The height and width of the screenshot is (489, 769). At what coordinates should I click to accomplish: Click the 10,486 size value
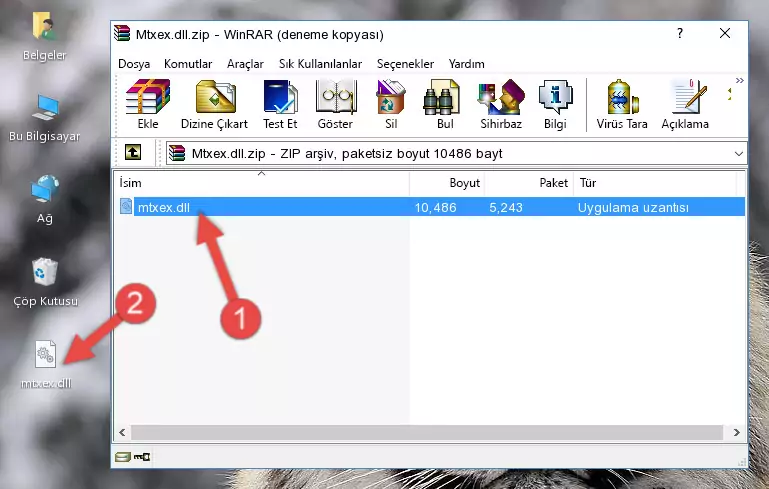pos(436,207)
